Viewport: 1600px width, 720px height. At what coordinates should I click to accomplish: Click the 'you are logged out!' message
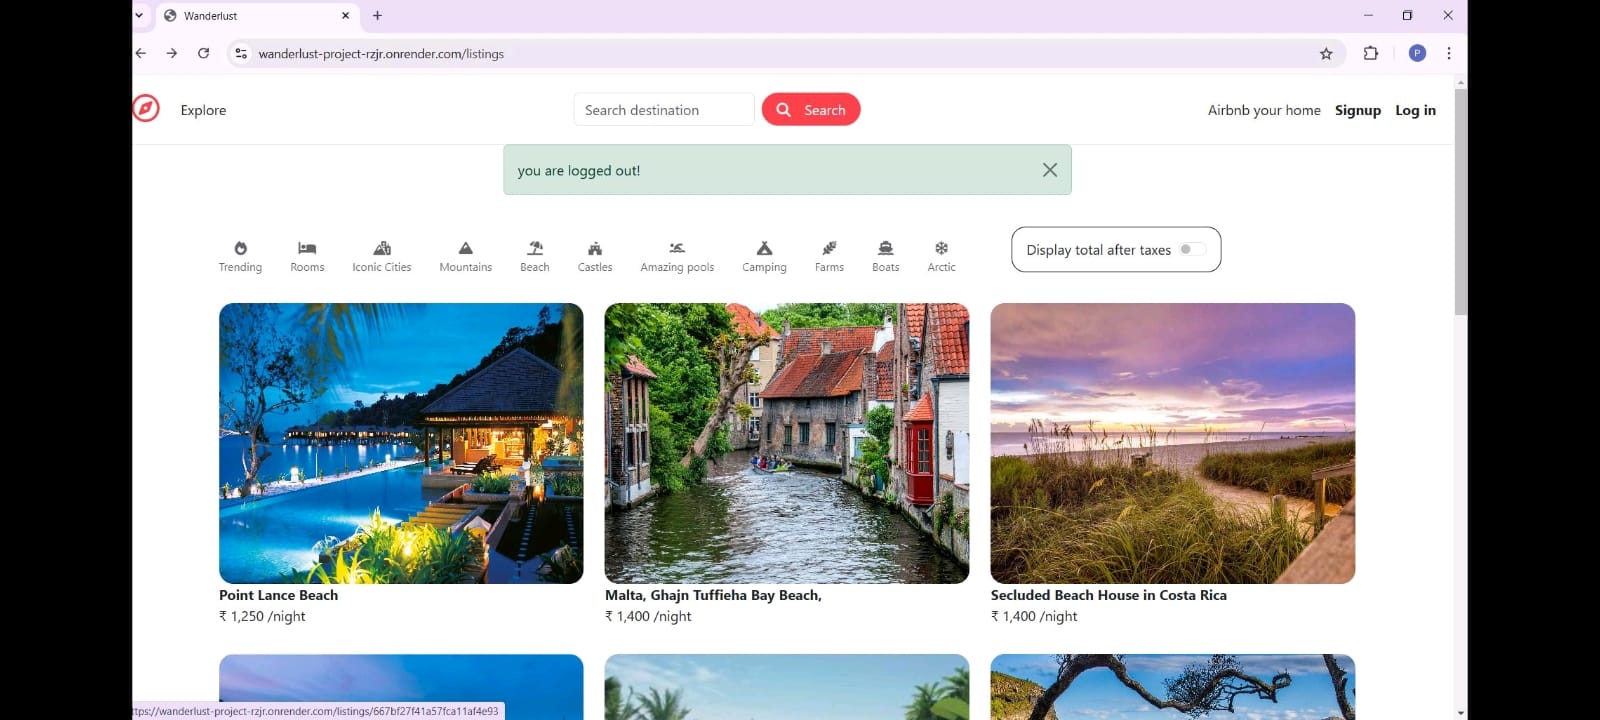point(579,171)
